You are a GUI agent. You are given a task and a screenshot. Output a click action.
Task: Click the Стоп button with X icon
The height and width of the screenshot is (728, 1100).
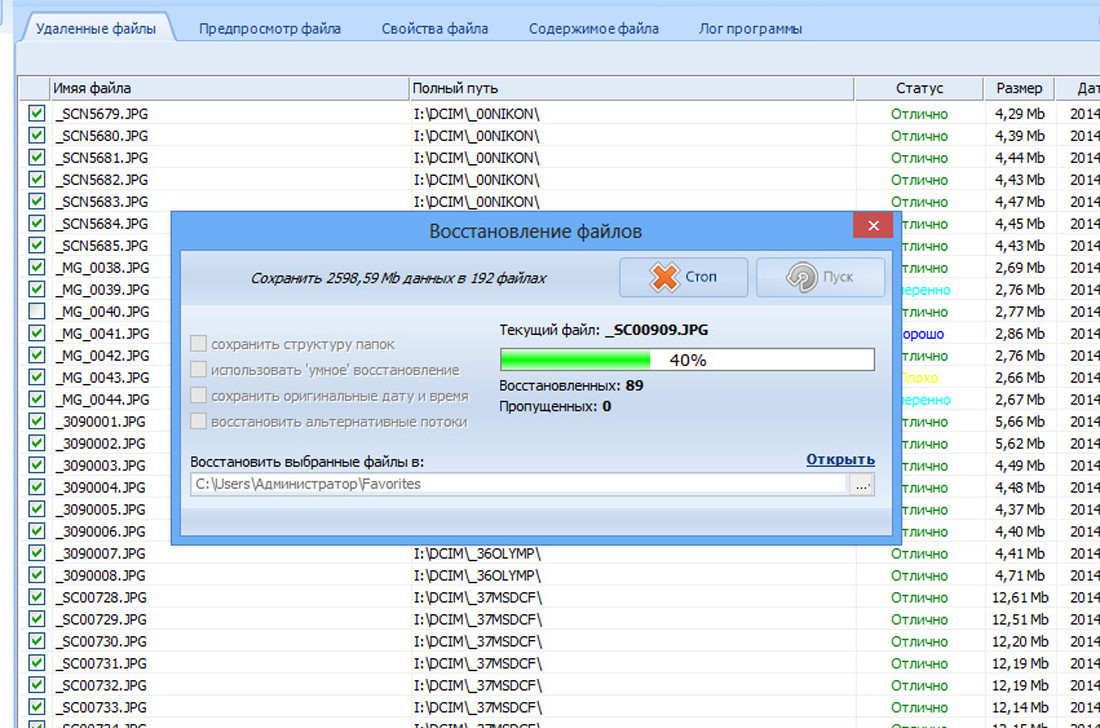(x=683, y=277)
